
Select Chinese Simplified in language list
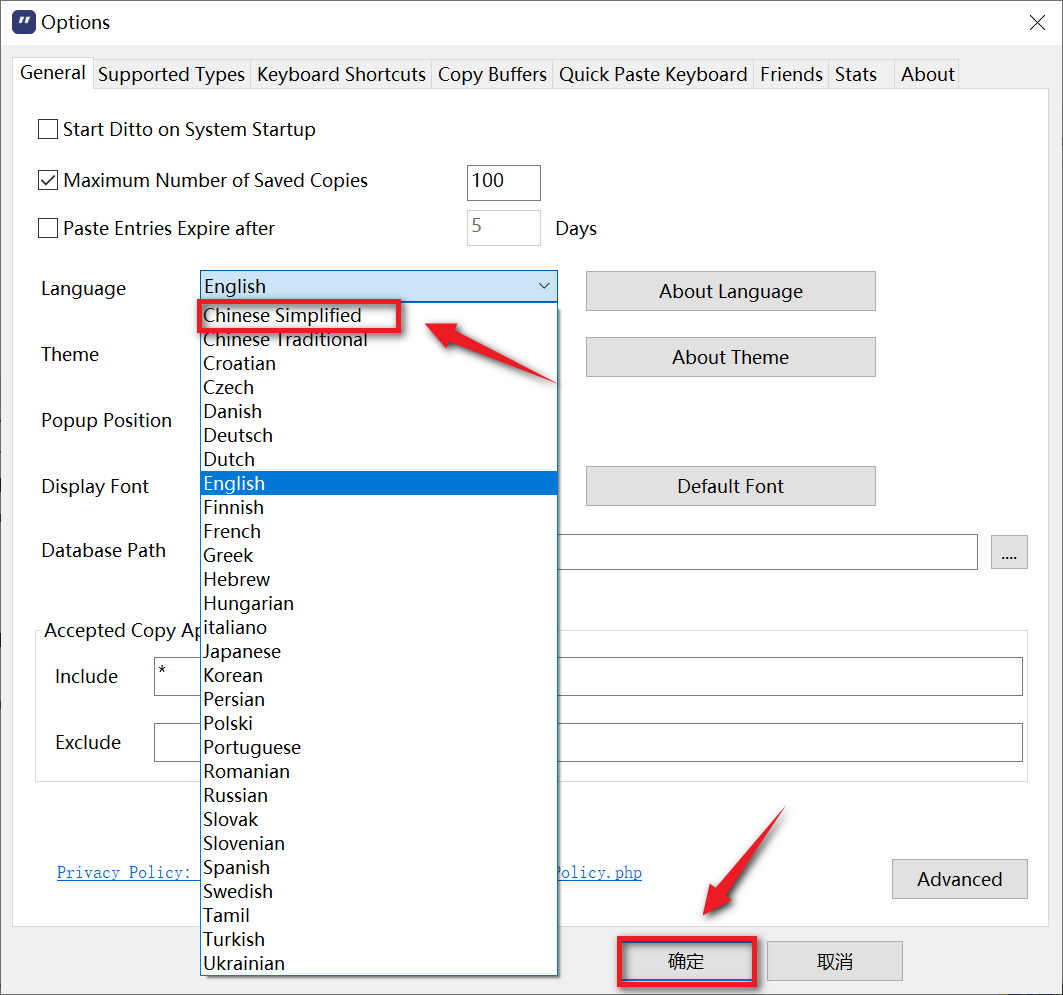pyautogui.click(x=379, y=315)
